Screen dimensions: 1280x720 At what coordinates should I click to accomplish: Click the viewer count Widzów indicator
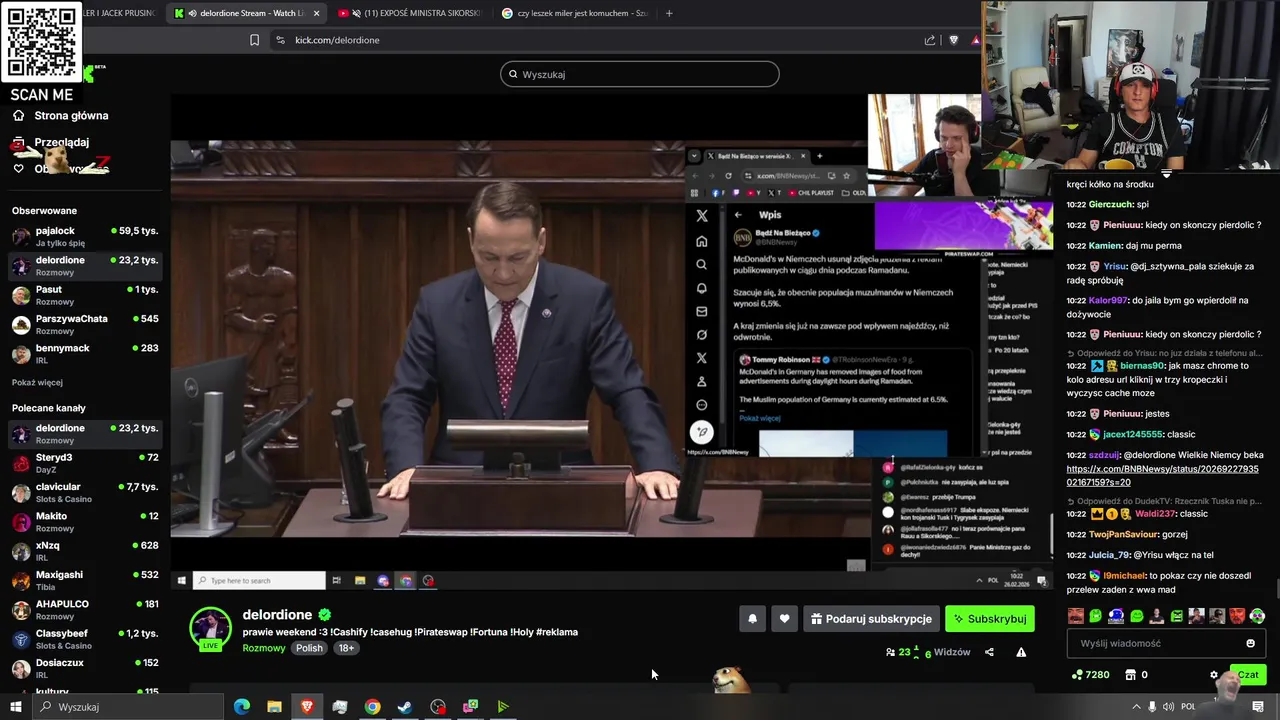pos(928,652)
